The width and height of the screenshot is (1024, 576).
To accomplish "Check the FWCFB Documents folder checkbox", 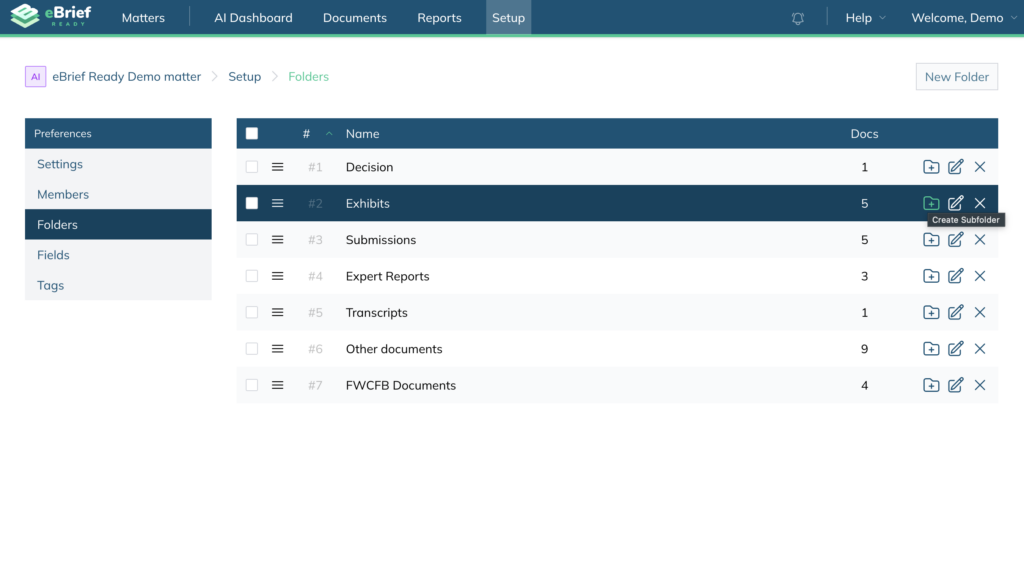I will 251,385.
